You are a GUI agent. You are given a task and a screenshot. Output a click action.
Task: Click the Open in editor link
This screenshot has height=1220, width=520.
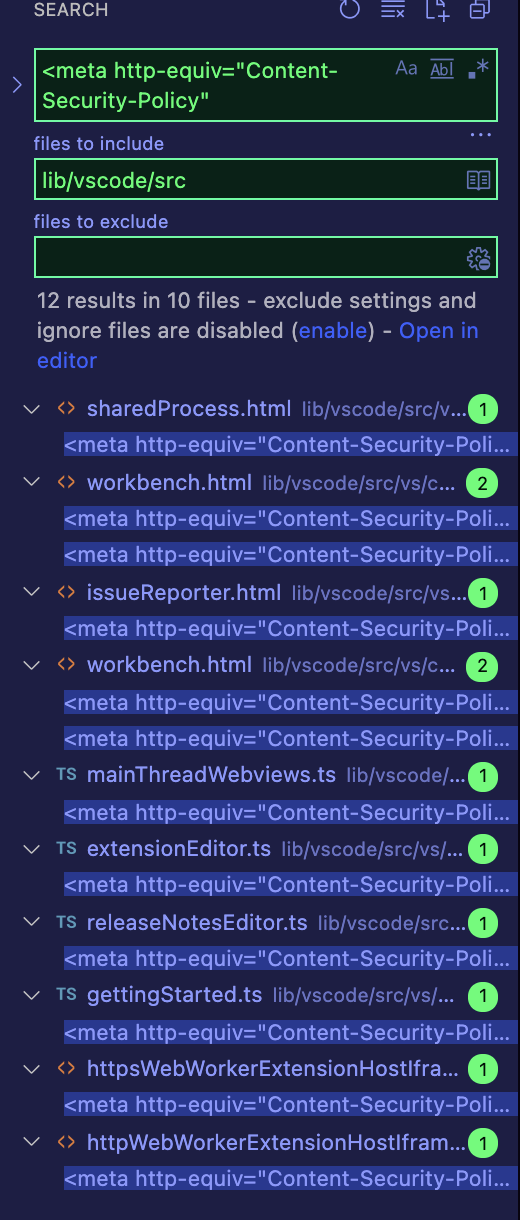coord(258,345)
